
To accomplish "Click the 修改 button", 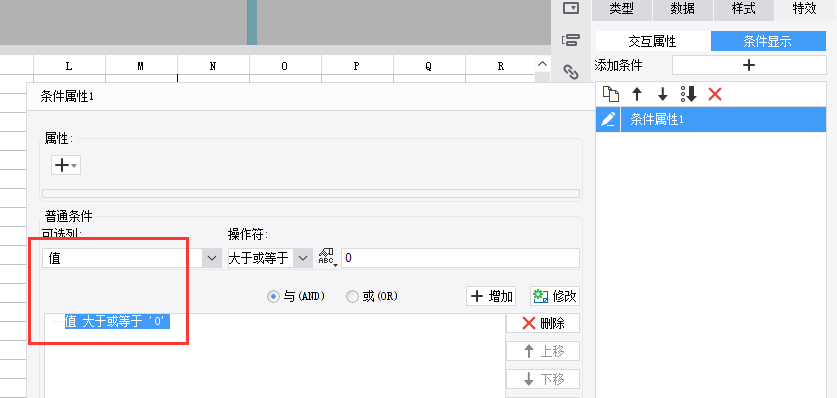I will pyautogui.click(x=555, y=296).
